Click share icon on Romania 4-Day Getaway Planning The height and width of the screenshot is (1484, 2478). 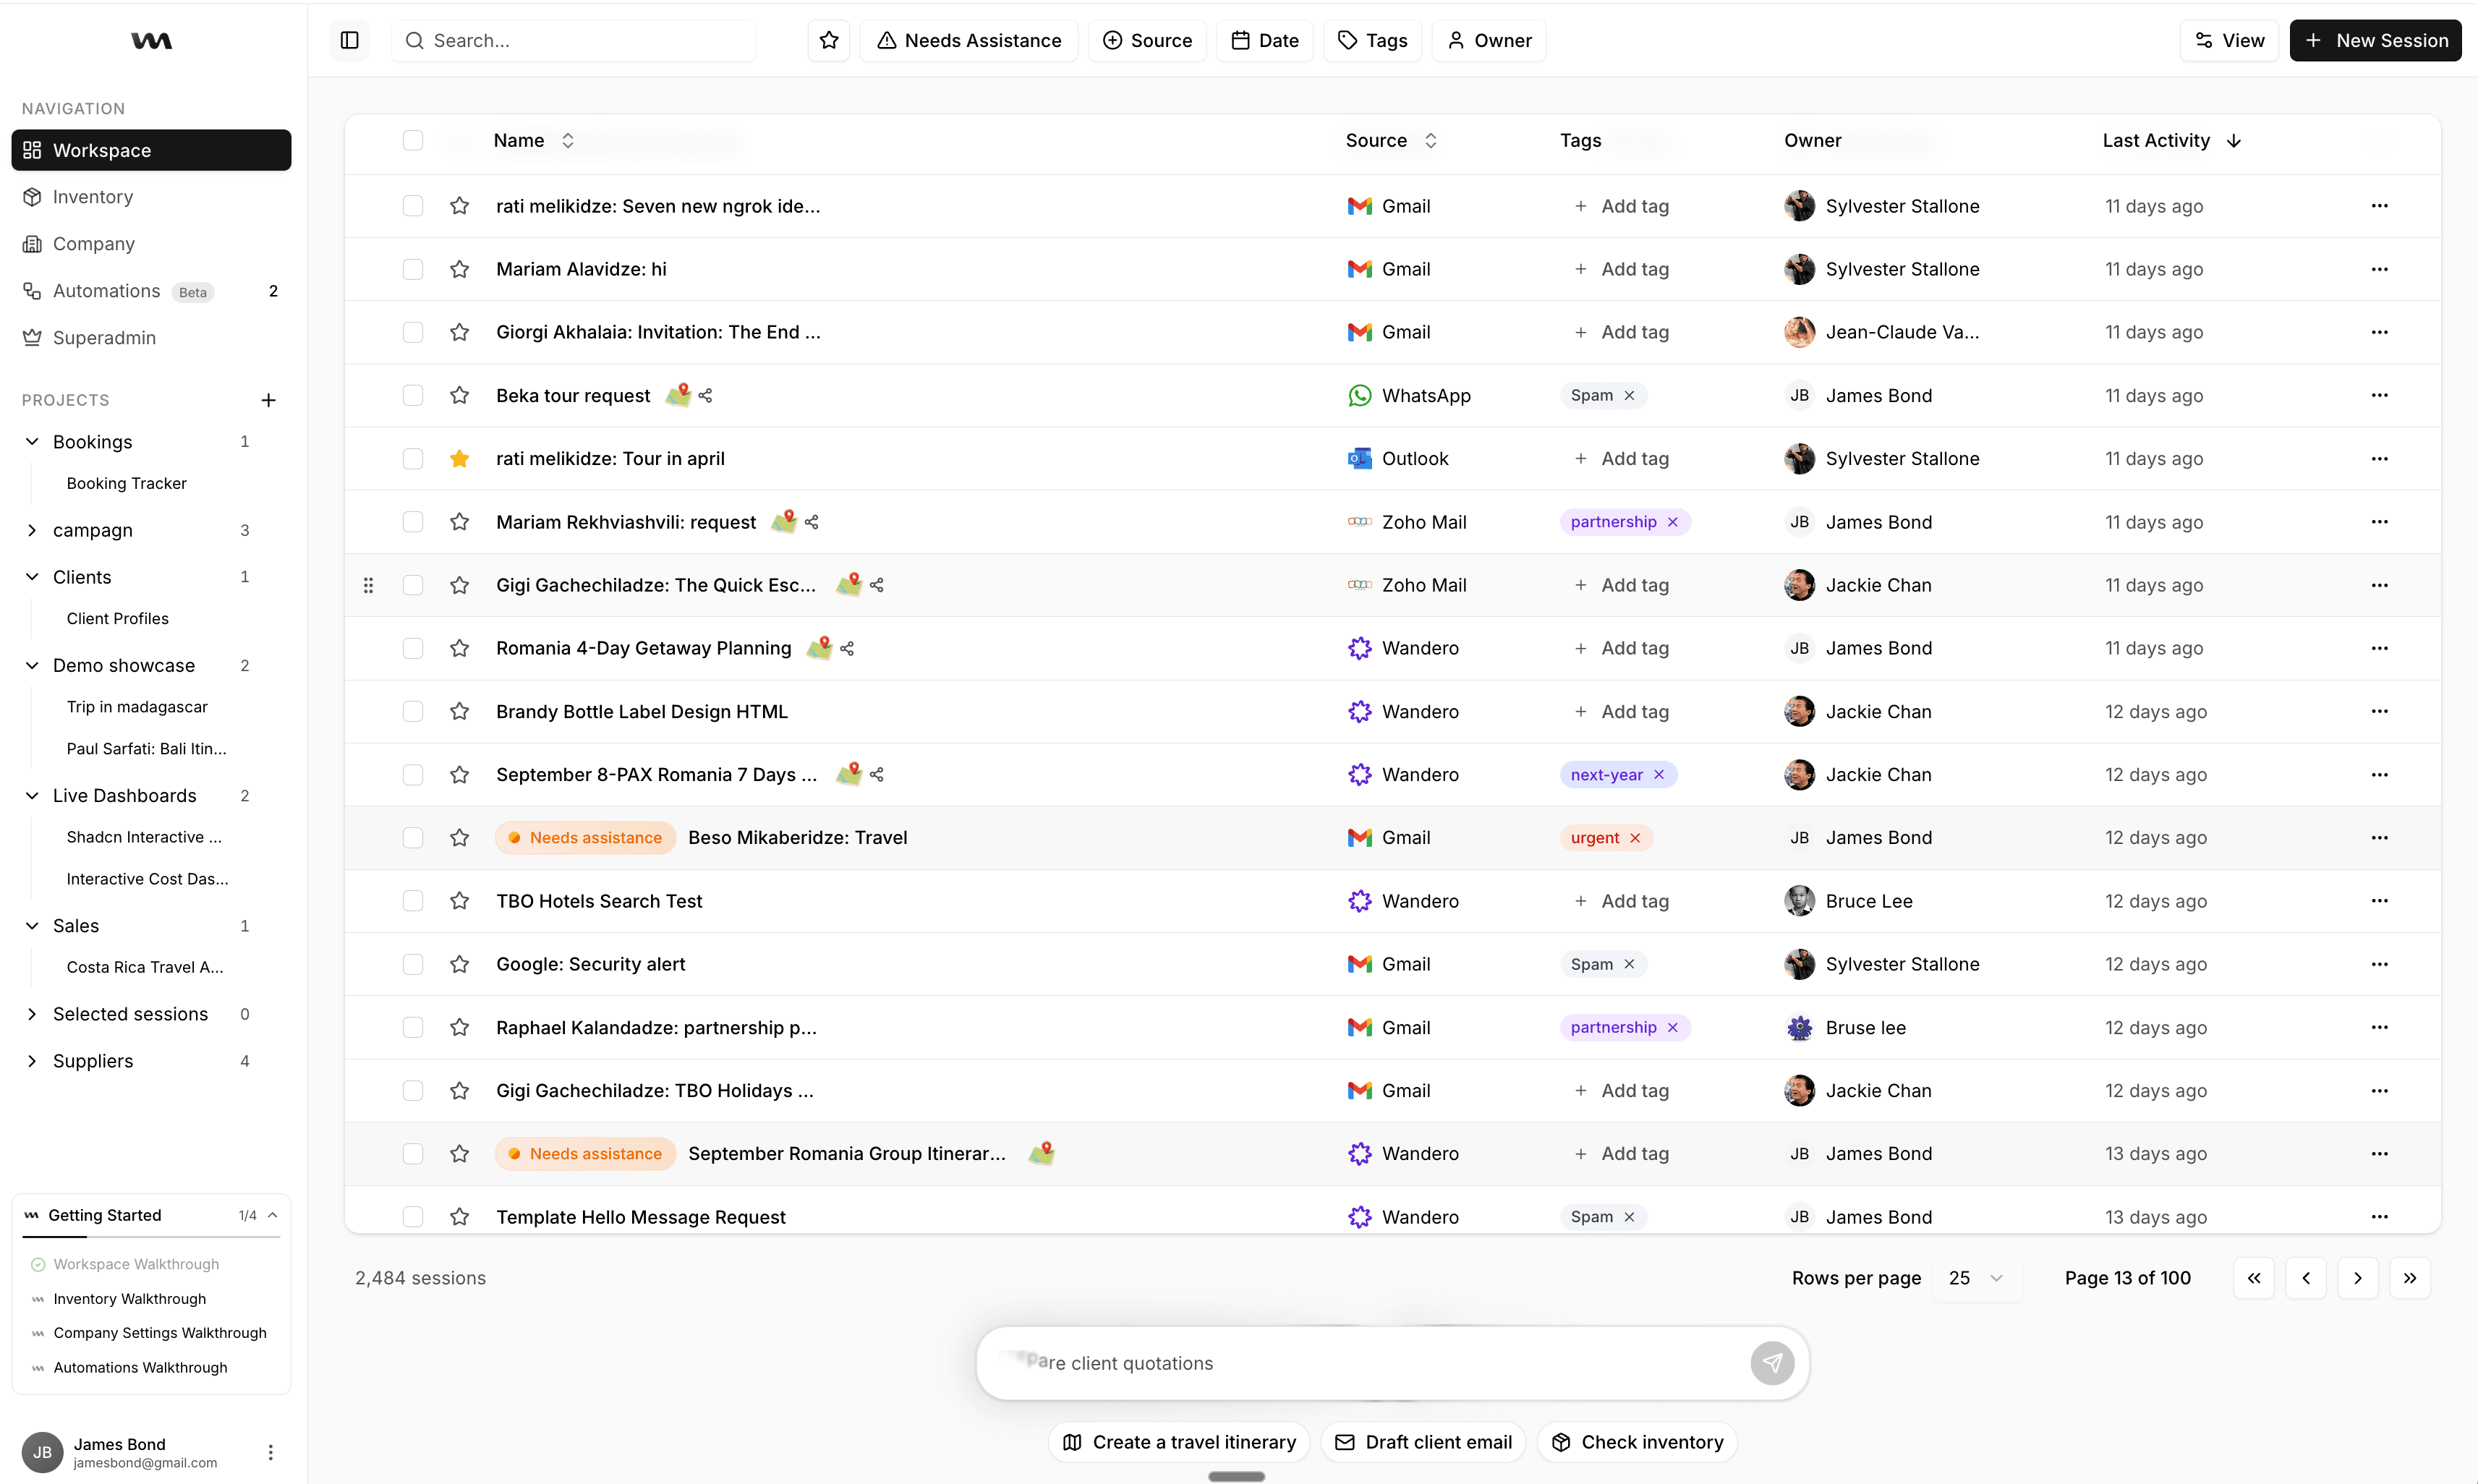pyautogui.click(x=847, y=648)
